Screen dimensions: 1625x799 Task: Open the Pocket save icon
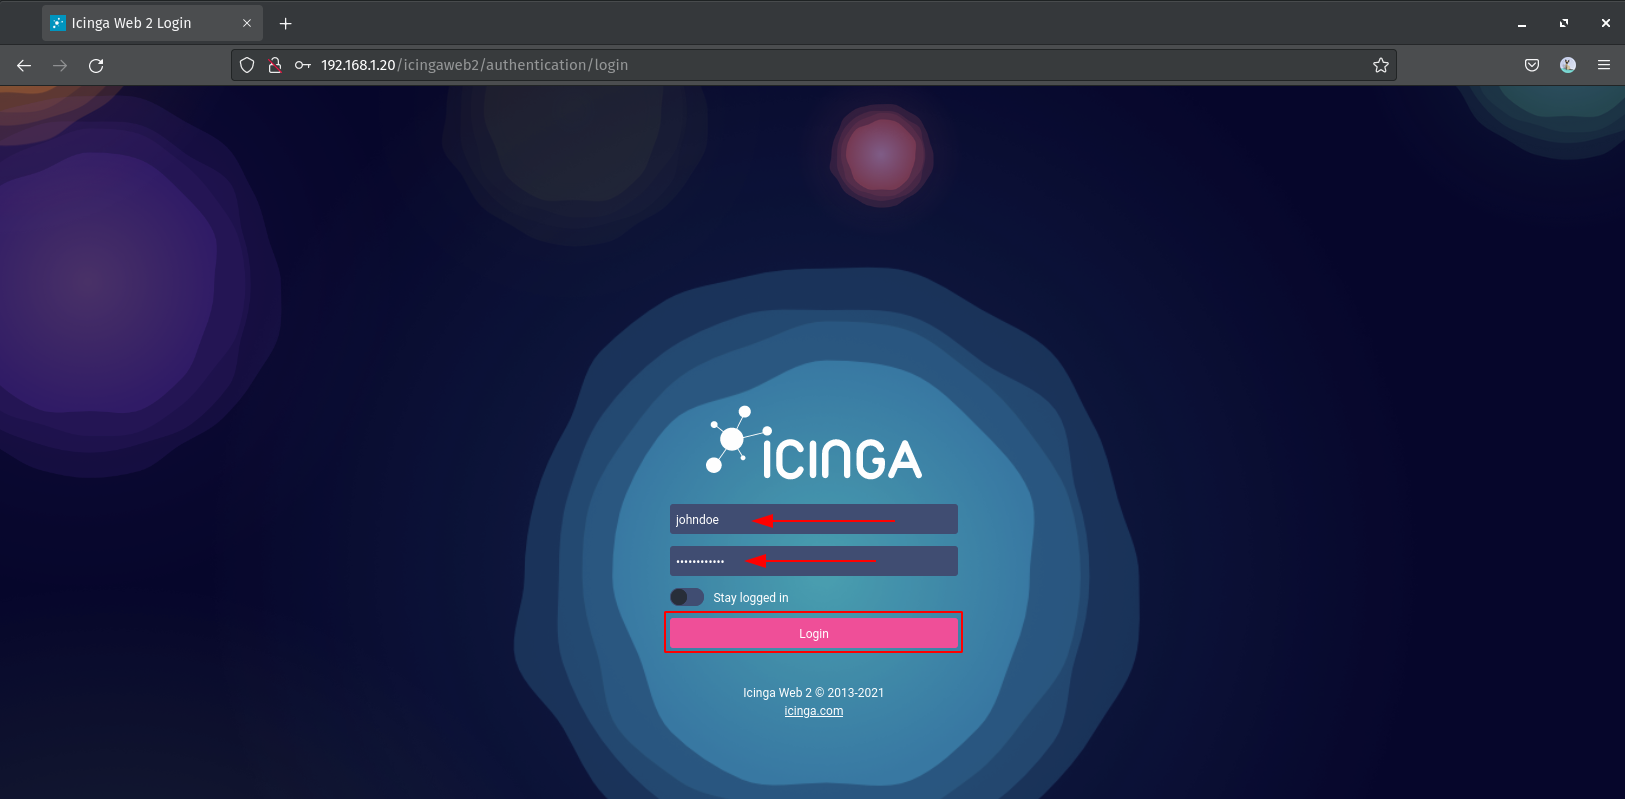1531,65
